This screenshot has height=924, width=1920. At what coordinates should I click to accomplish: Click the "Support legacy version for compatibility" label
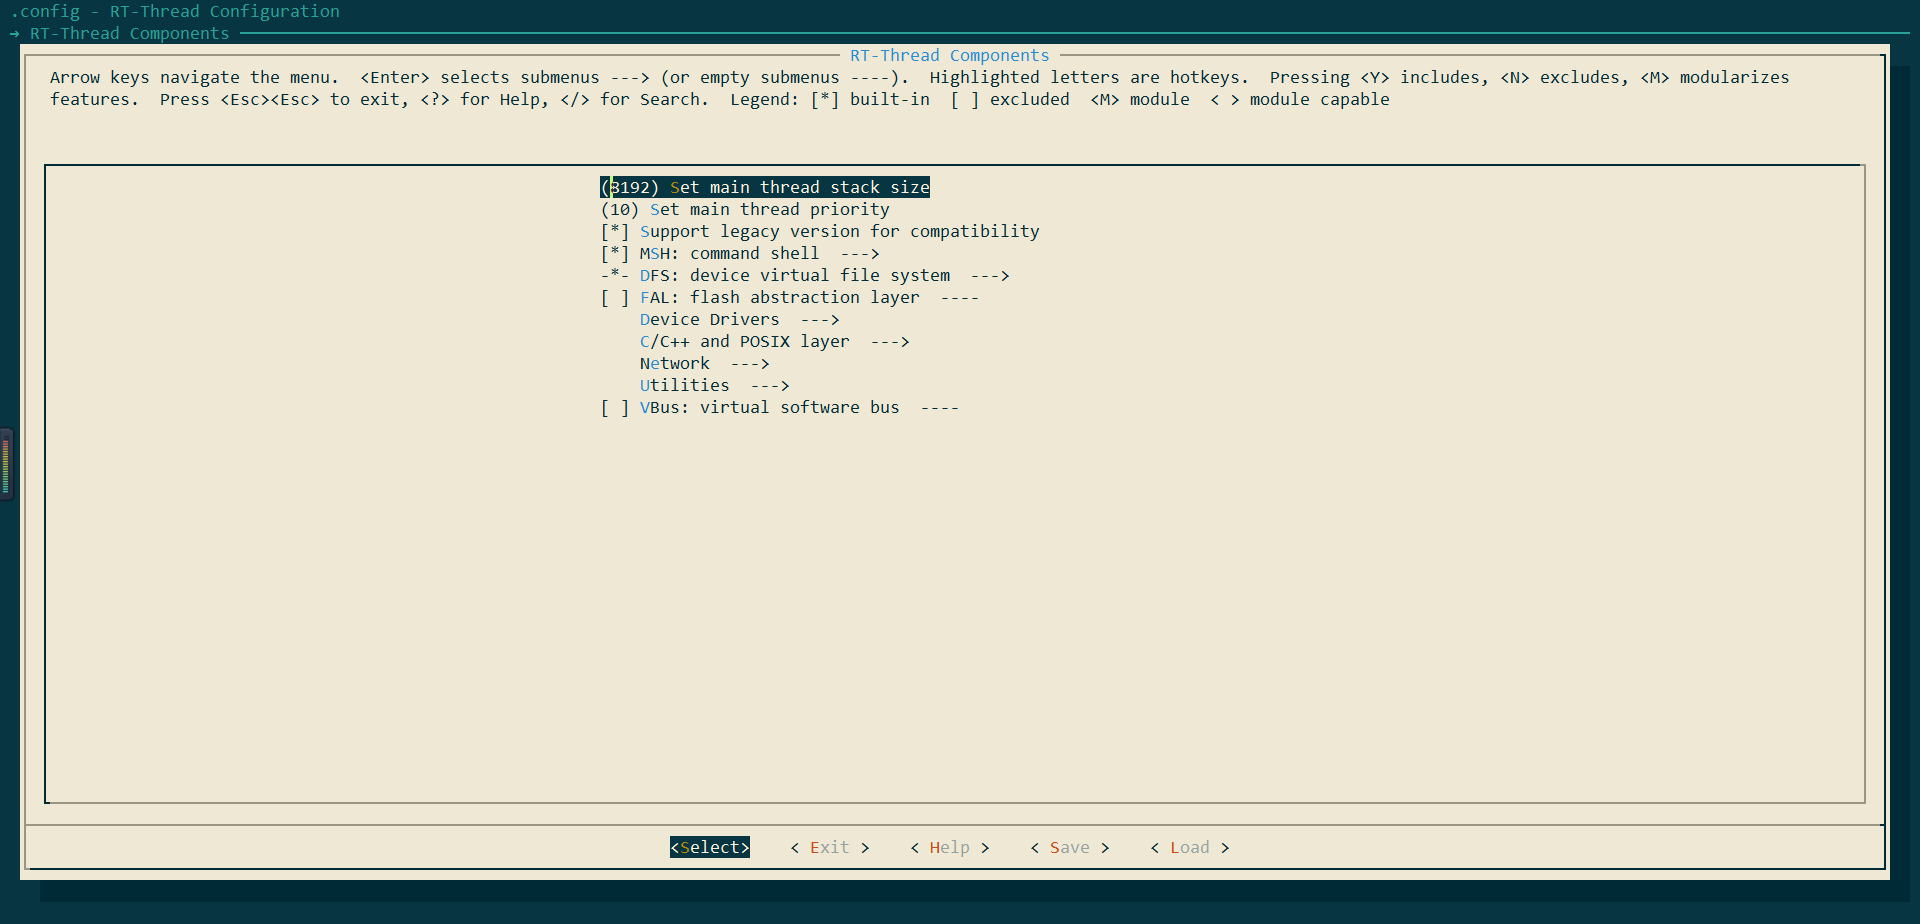point(840,231)
